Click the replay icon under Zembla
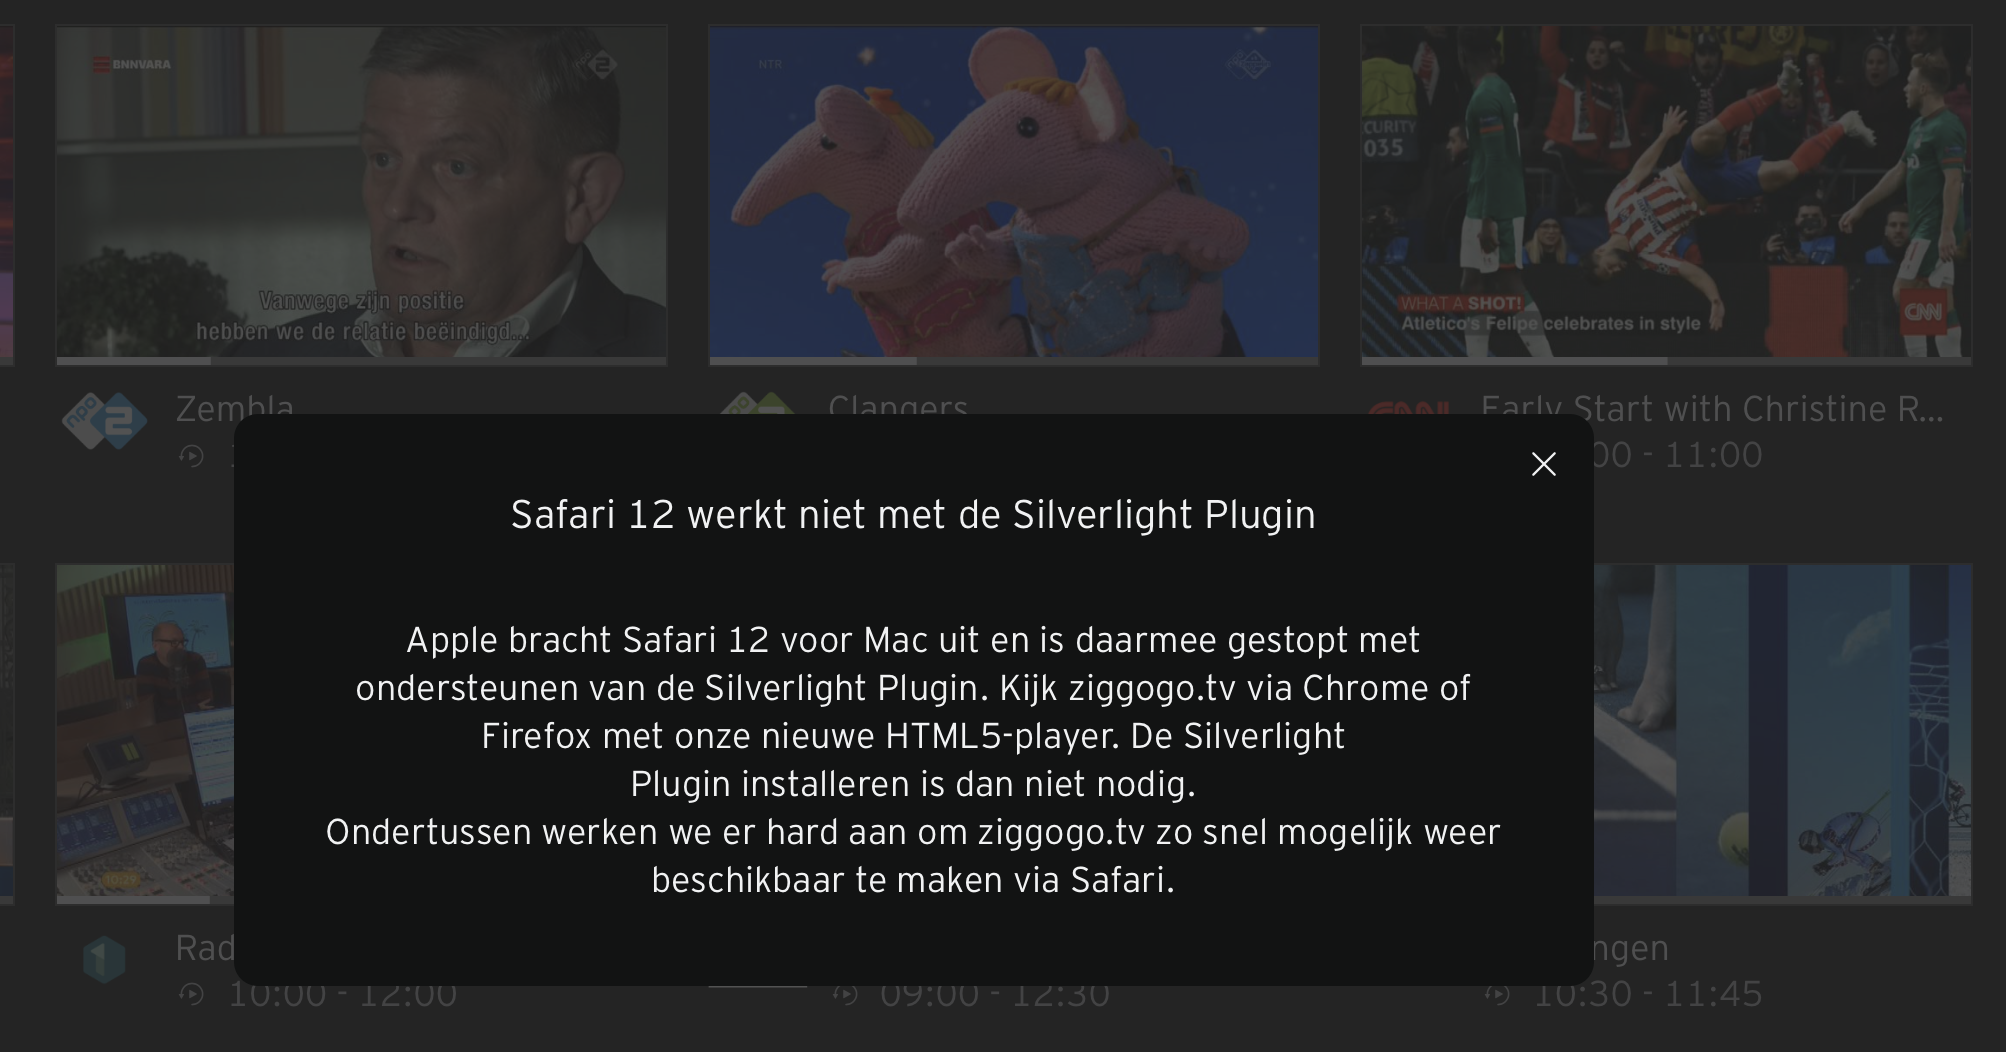Viewport: 2006px width, 1052px height. tap(191, 456)
